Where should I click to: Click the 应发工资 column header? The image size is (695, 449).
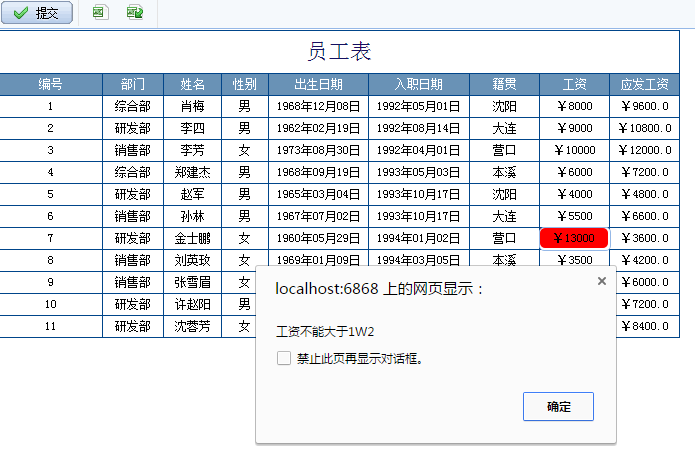pyautogui.click(x=644, y=84)
